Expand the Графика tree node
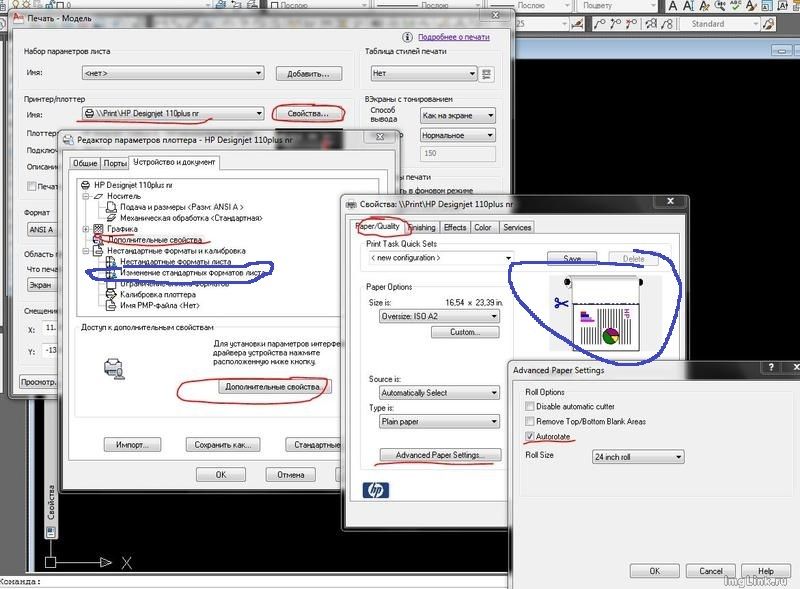Image resolution: width=800 pixels, height=589 pixels. tap(86, 229)
